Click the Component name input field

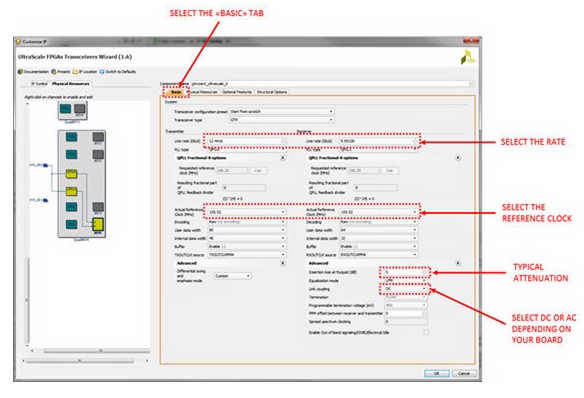coord(332,84)
